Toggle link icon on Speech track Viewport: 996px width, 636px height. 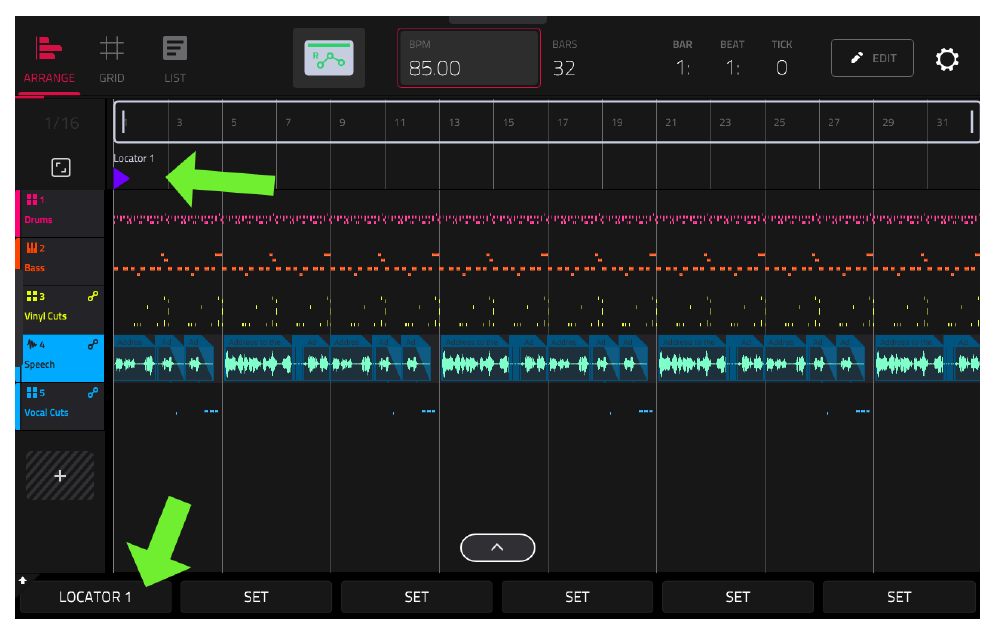(93, 344)
